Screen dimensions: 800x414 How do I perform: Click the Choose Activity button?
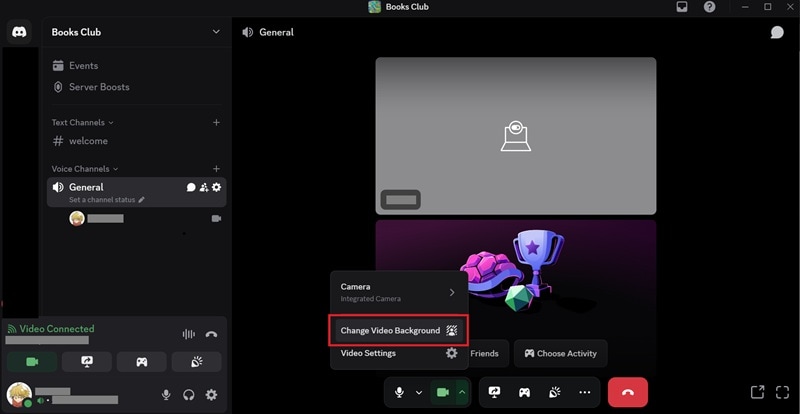(560, 353)
